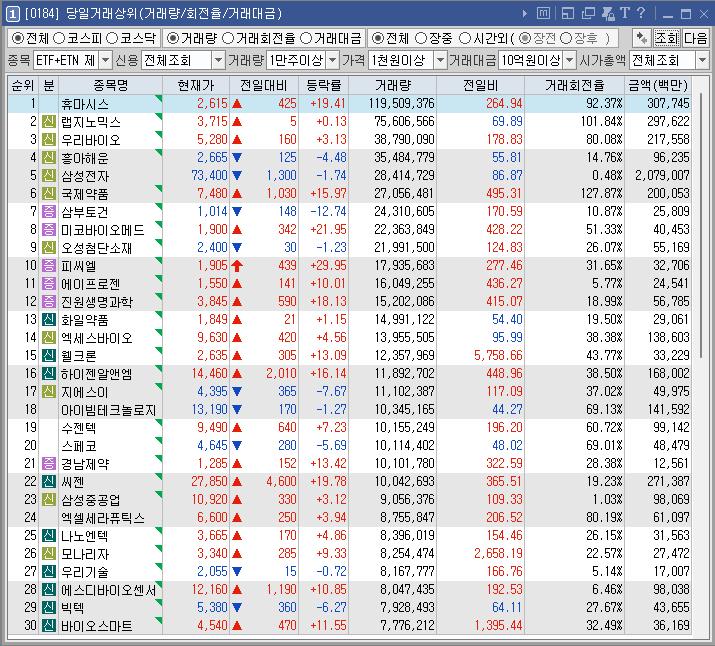Select the 시간외 radio button
This screenshot has height=646, width=715.
coord(465,38)
